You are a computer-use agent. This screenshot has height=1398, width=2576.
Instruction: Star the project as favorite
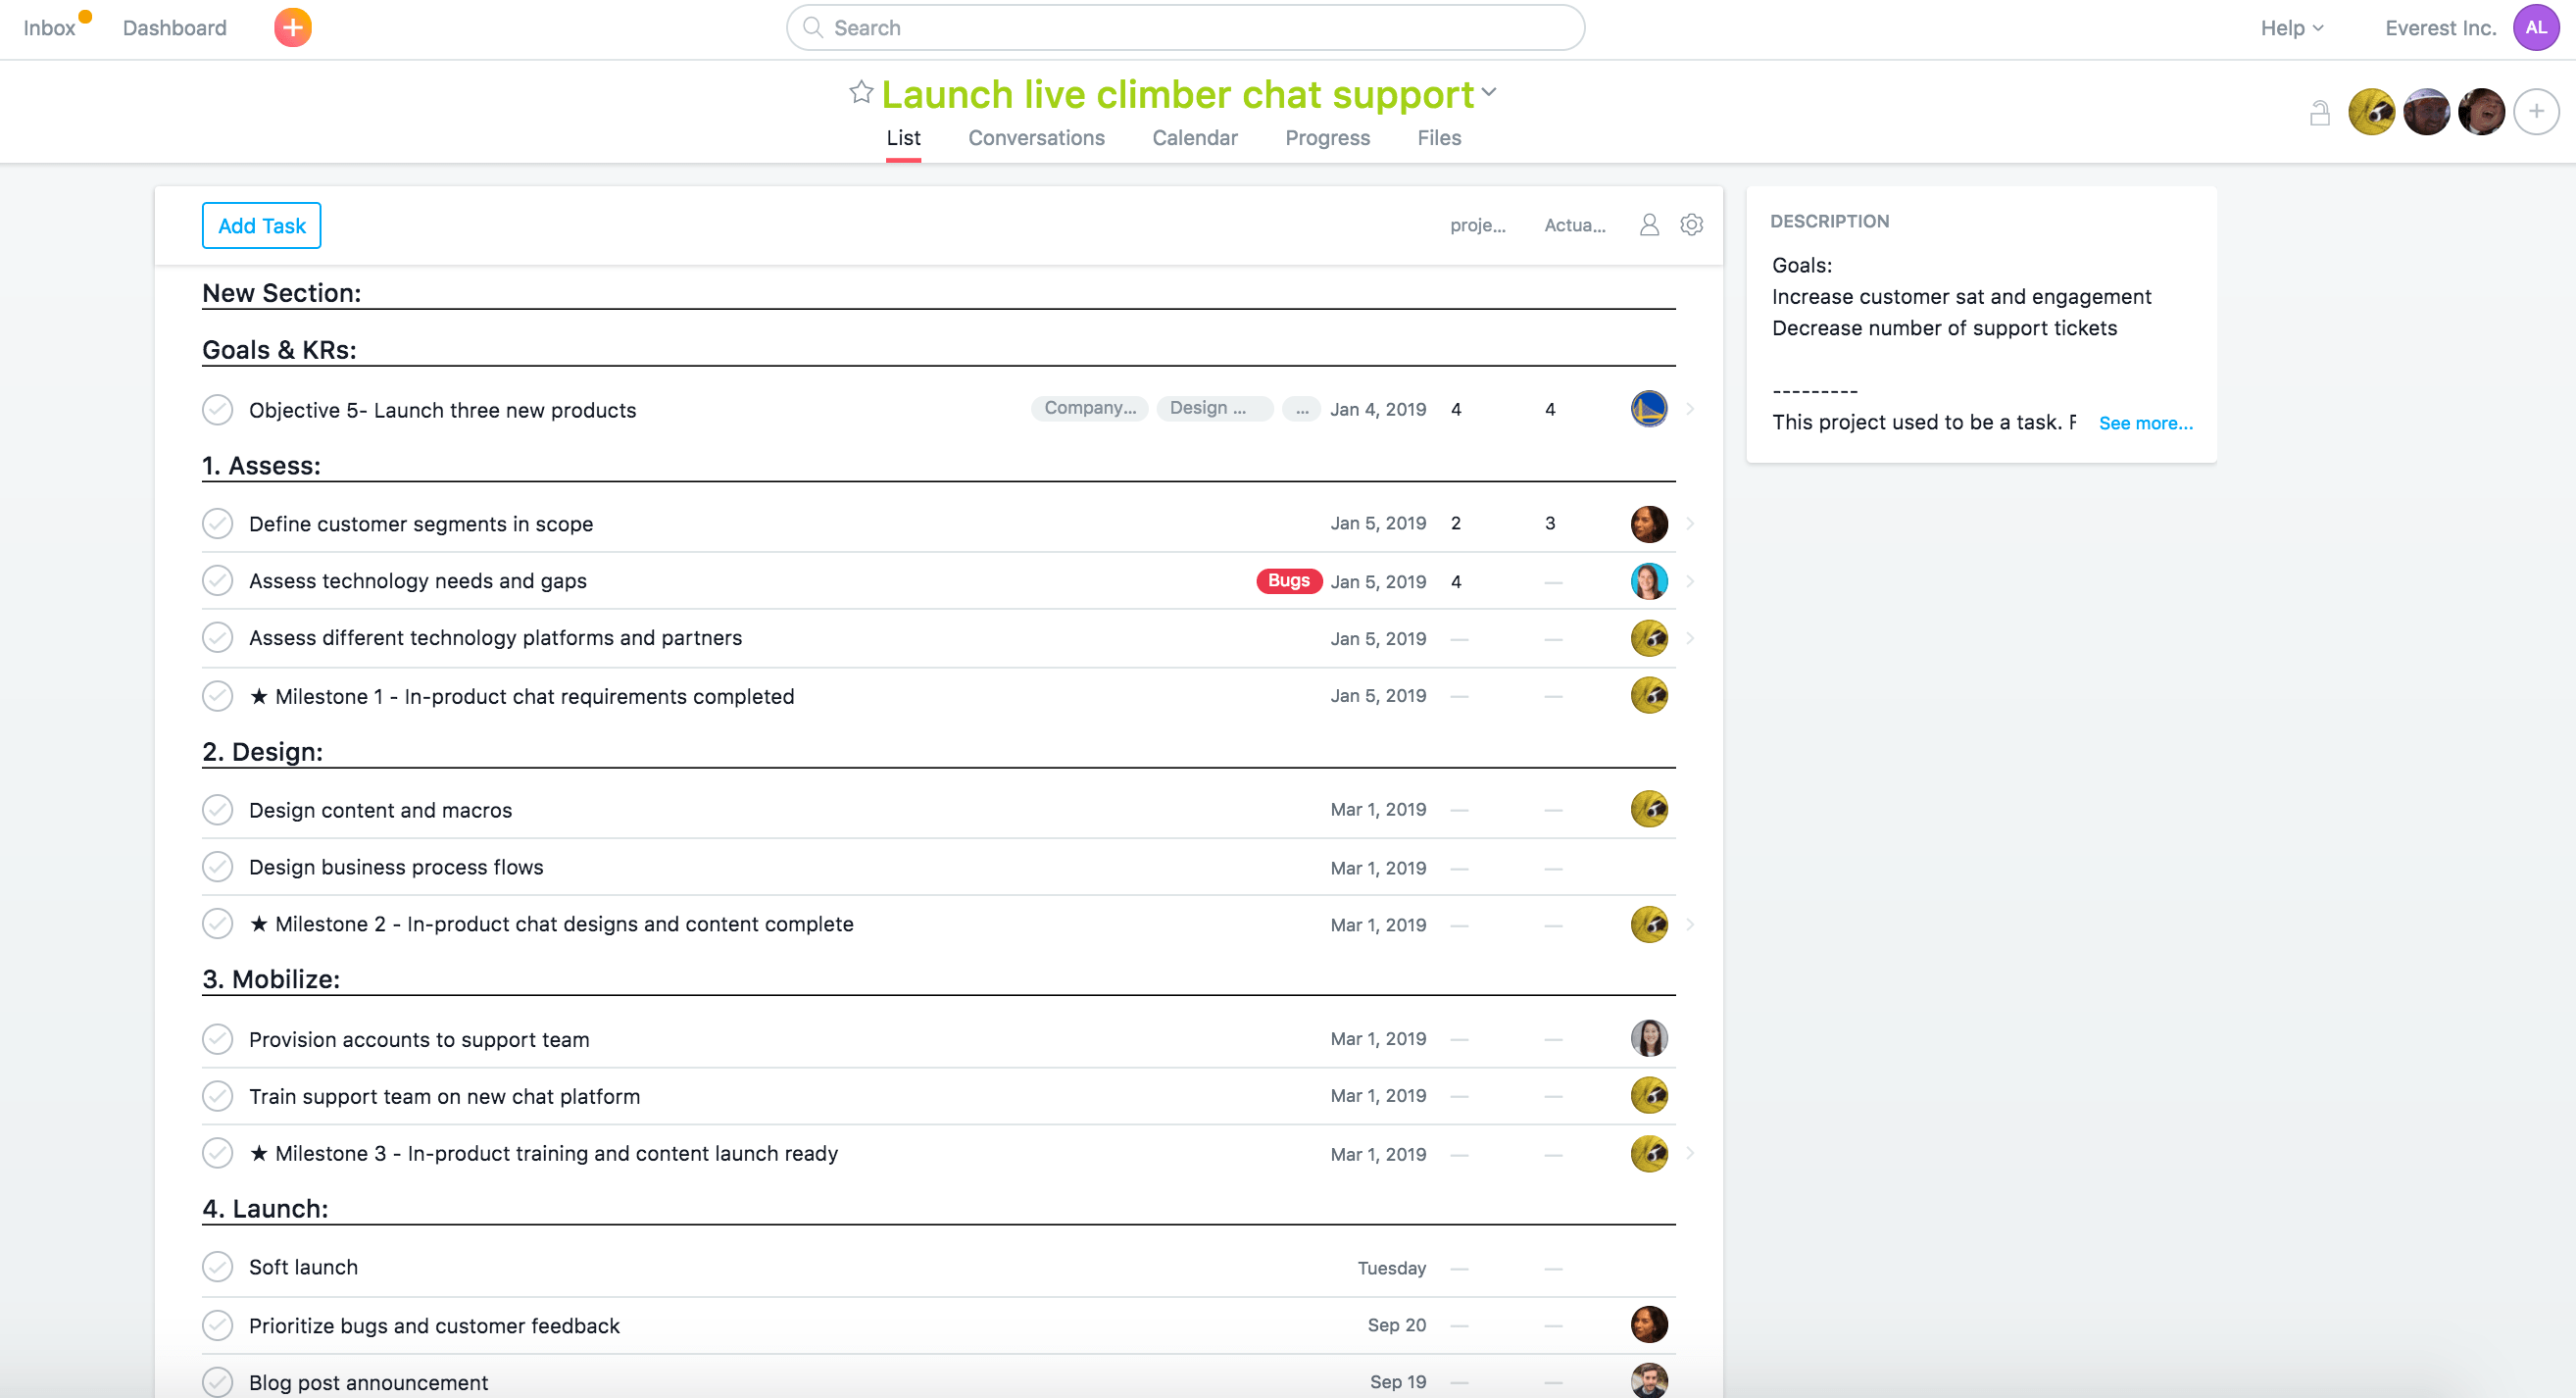(x=860, y=93)
